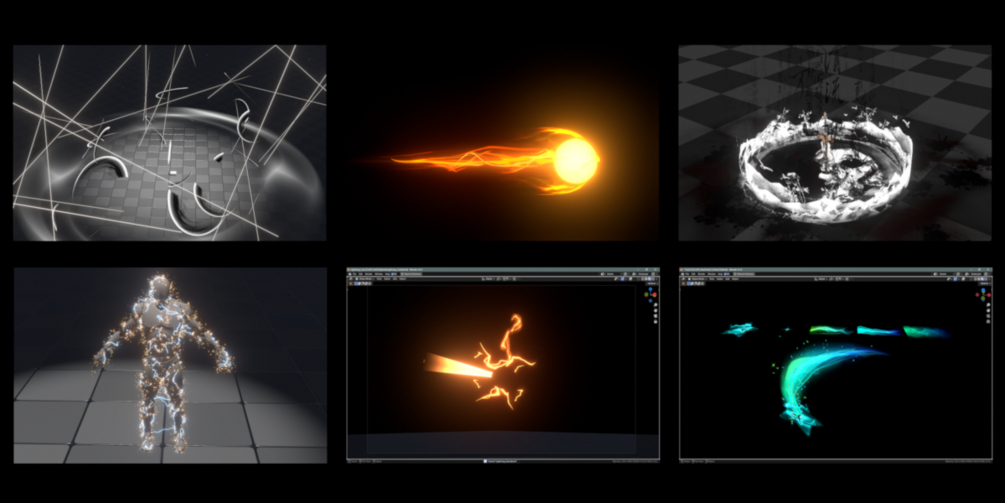Click Back to Previous in orange lightning window

click(411, 274)
